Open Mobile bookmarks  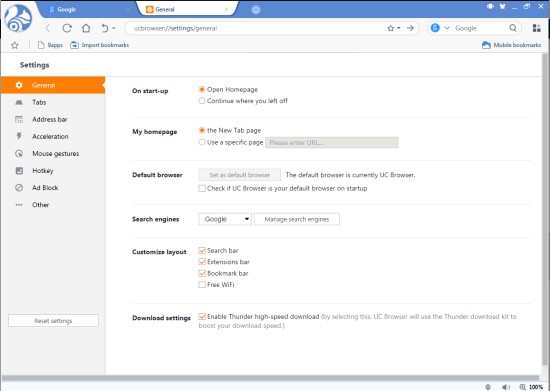pyautogui.click(x=511, y=45)
